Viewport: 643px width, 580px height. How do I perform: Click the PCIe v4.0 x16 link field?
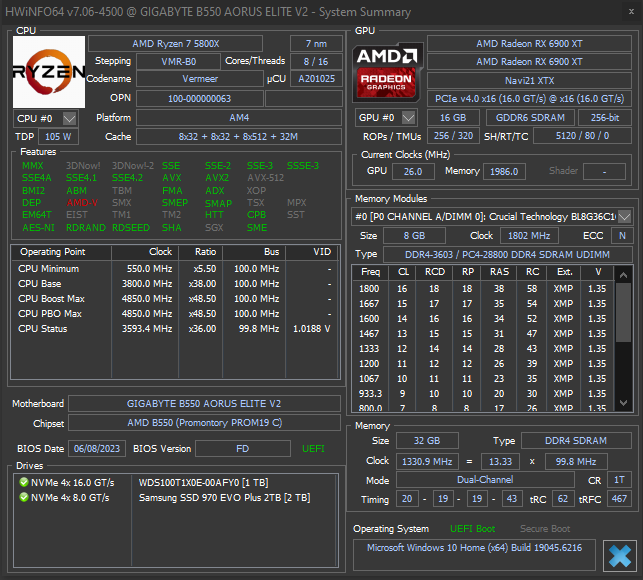click(x=529, y=99)
